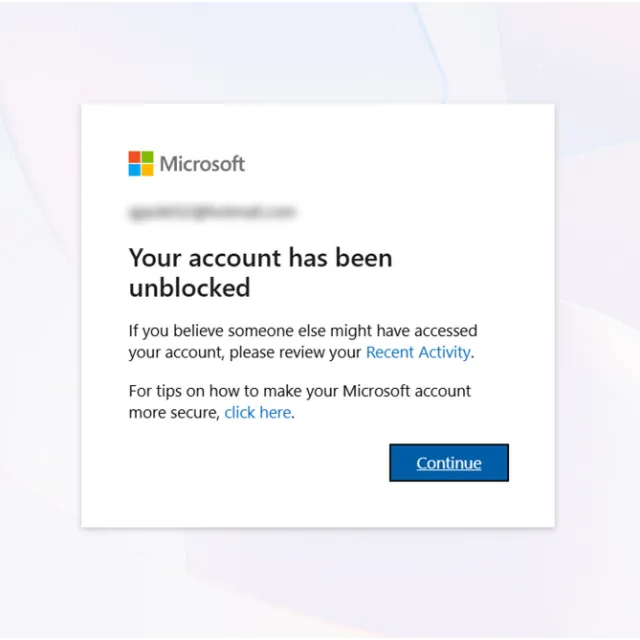The width and height of the screenshot is (640, 640).
Task: Click the "Your account has been" heading line
Action: pyautogui.click(x=260, y=258)
